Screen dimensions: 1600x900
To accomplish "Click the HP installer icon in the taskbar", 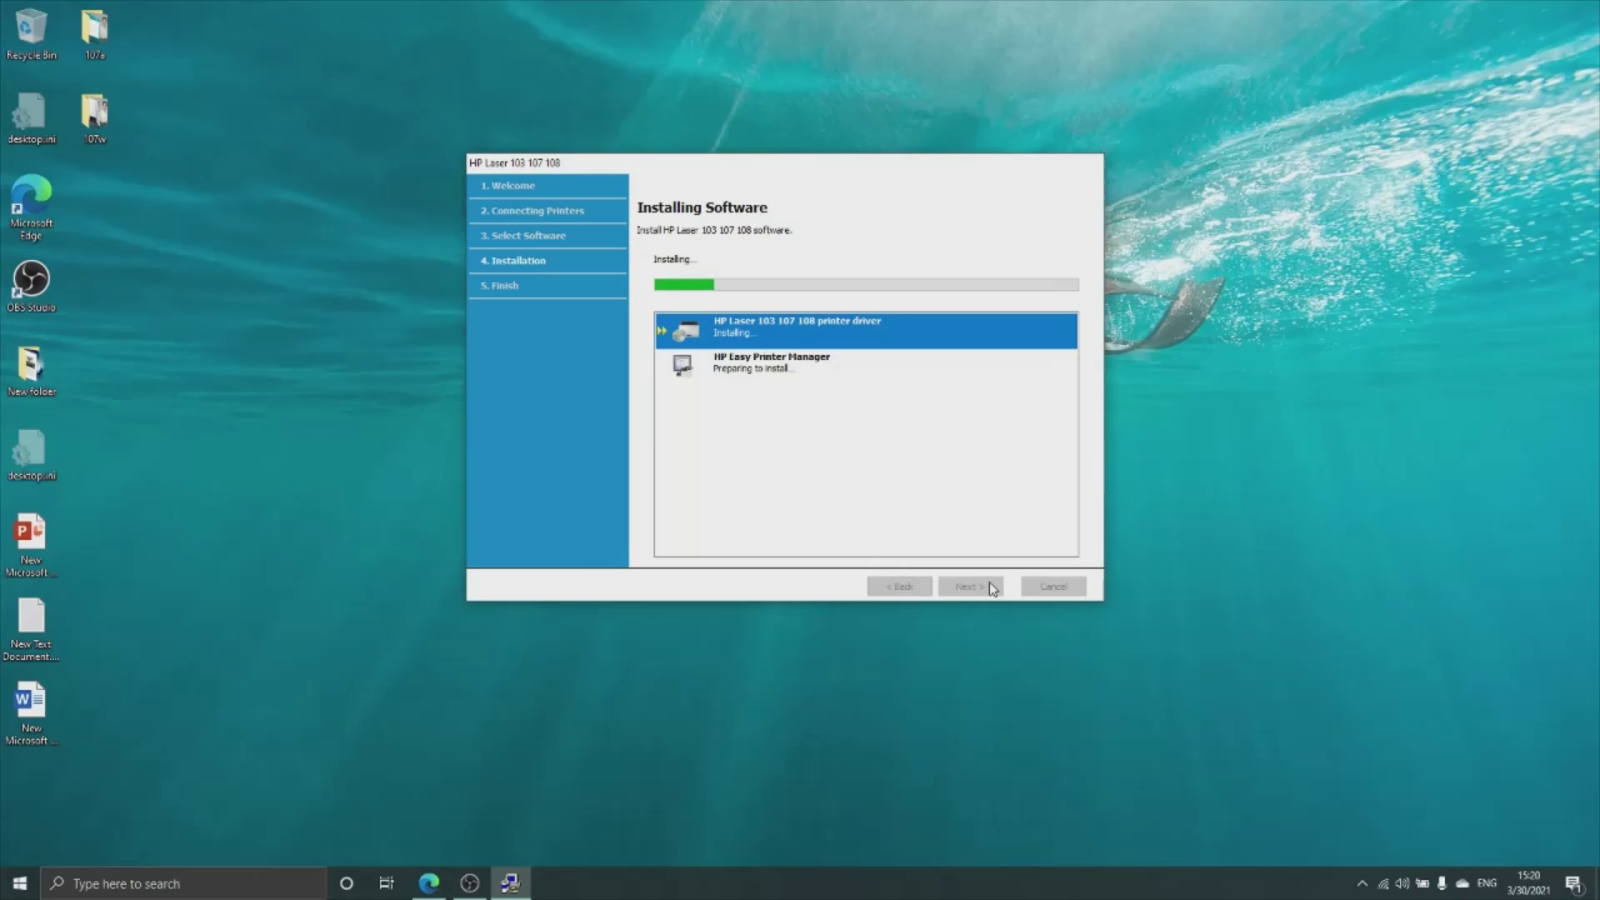I will (510, 883).
